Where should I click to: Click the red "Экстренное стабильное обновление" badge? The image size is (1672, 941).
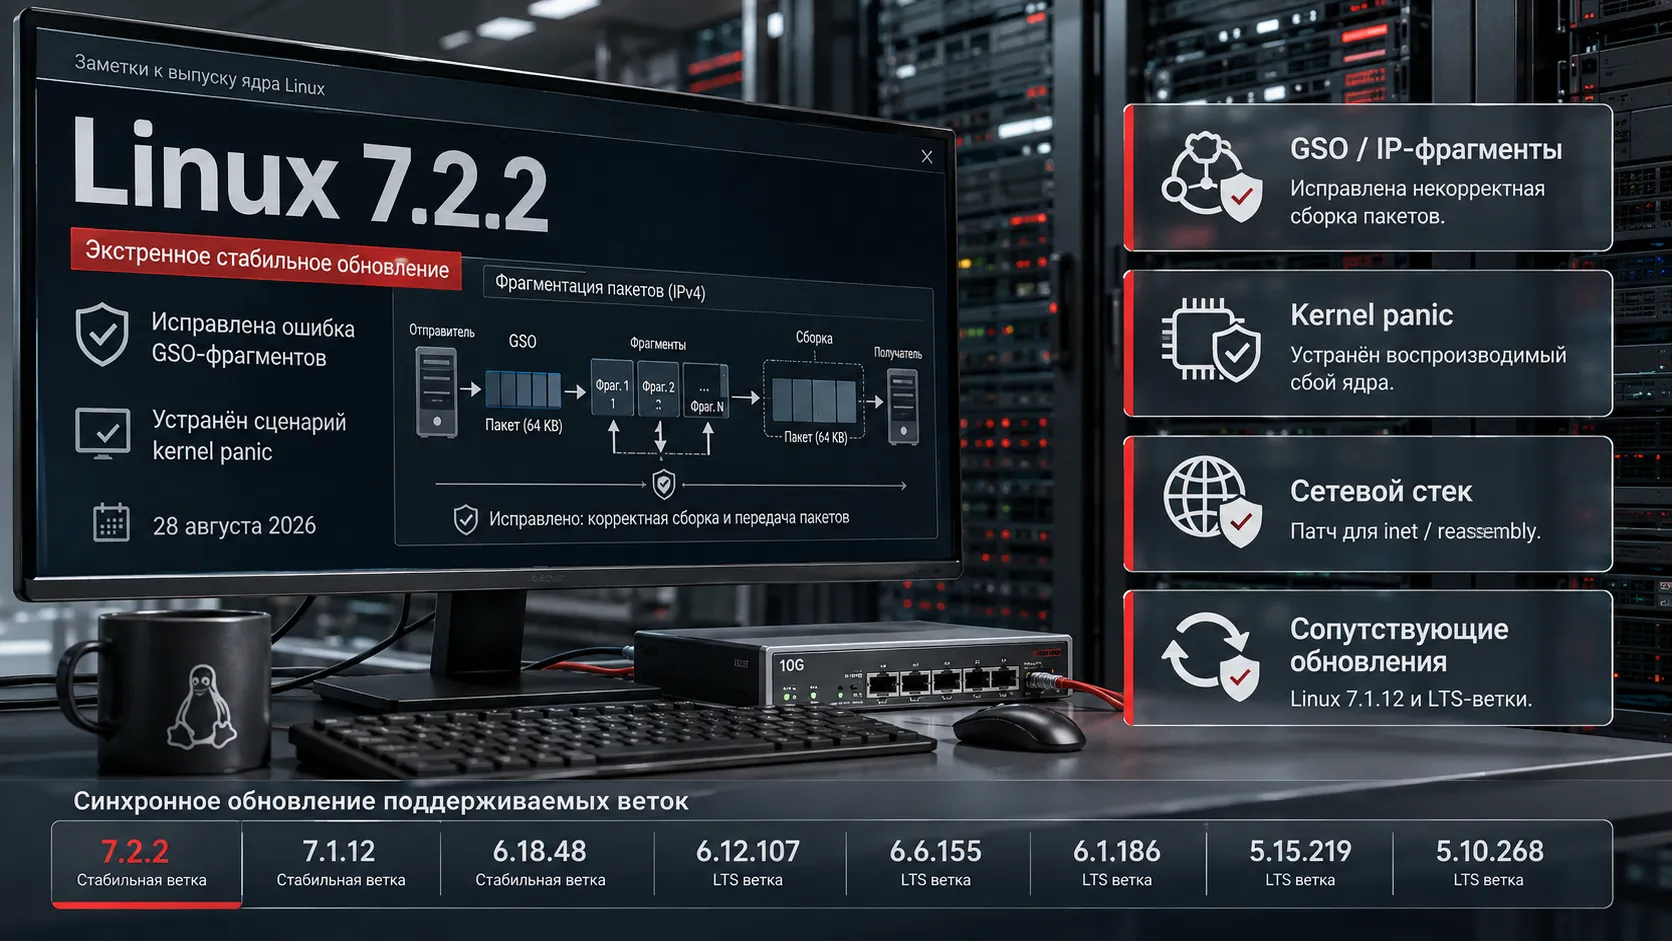[266, 259]
